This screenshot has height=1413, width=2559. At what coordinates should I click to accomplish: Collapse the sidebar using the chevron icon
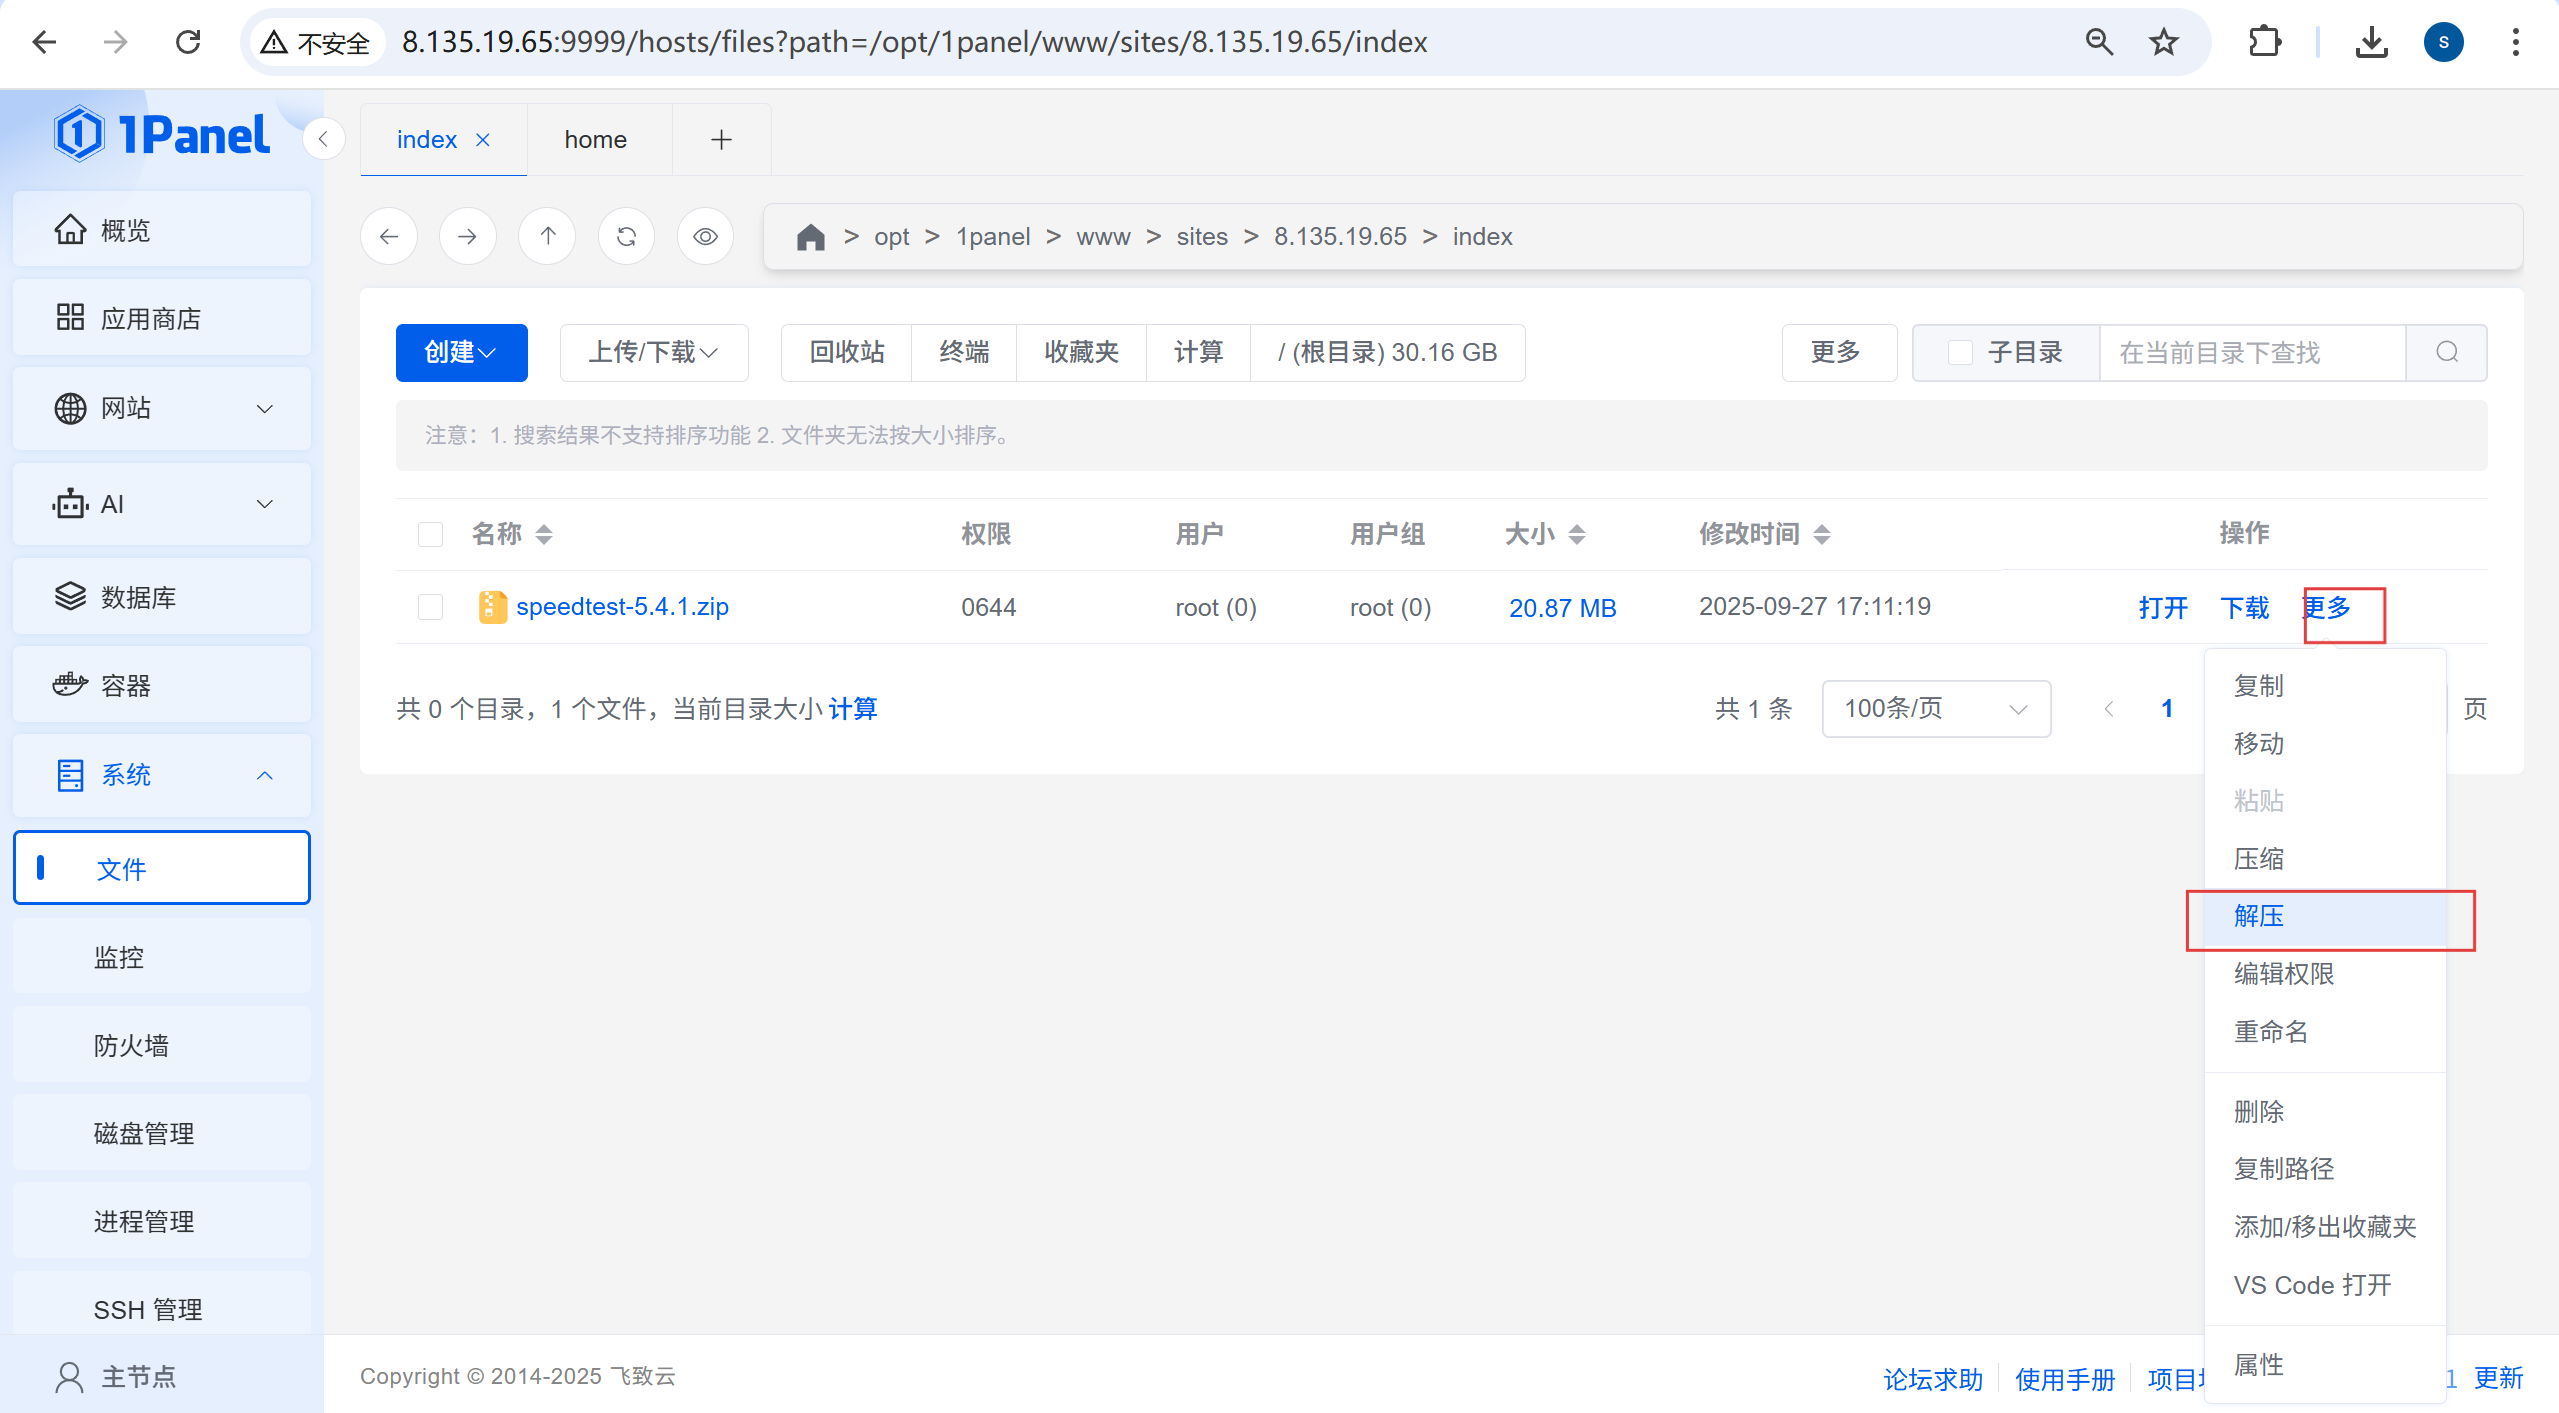click(323, 139)
